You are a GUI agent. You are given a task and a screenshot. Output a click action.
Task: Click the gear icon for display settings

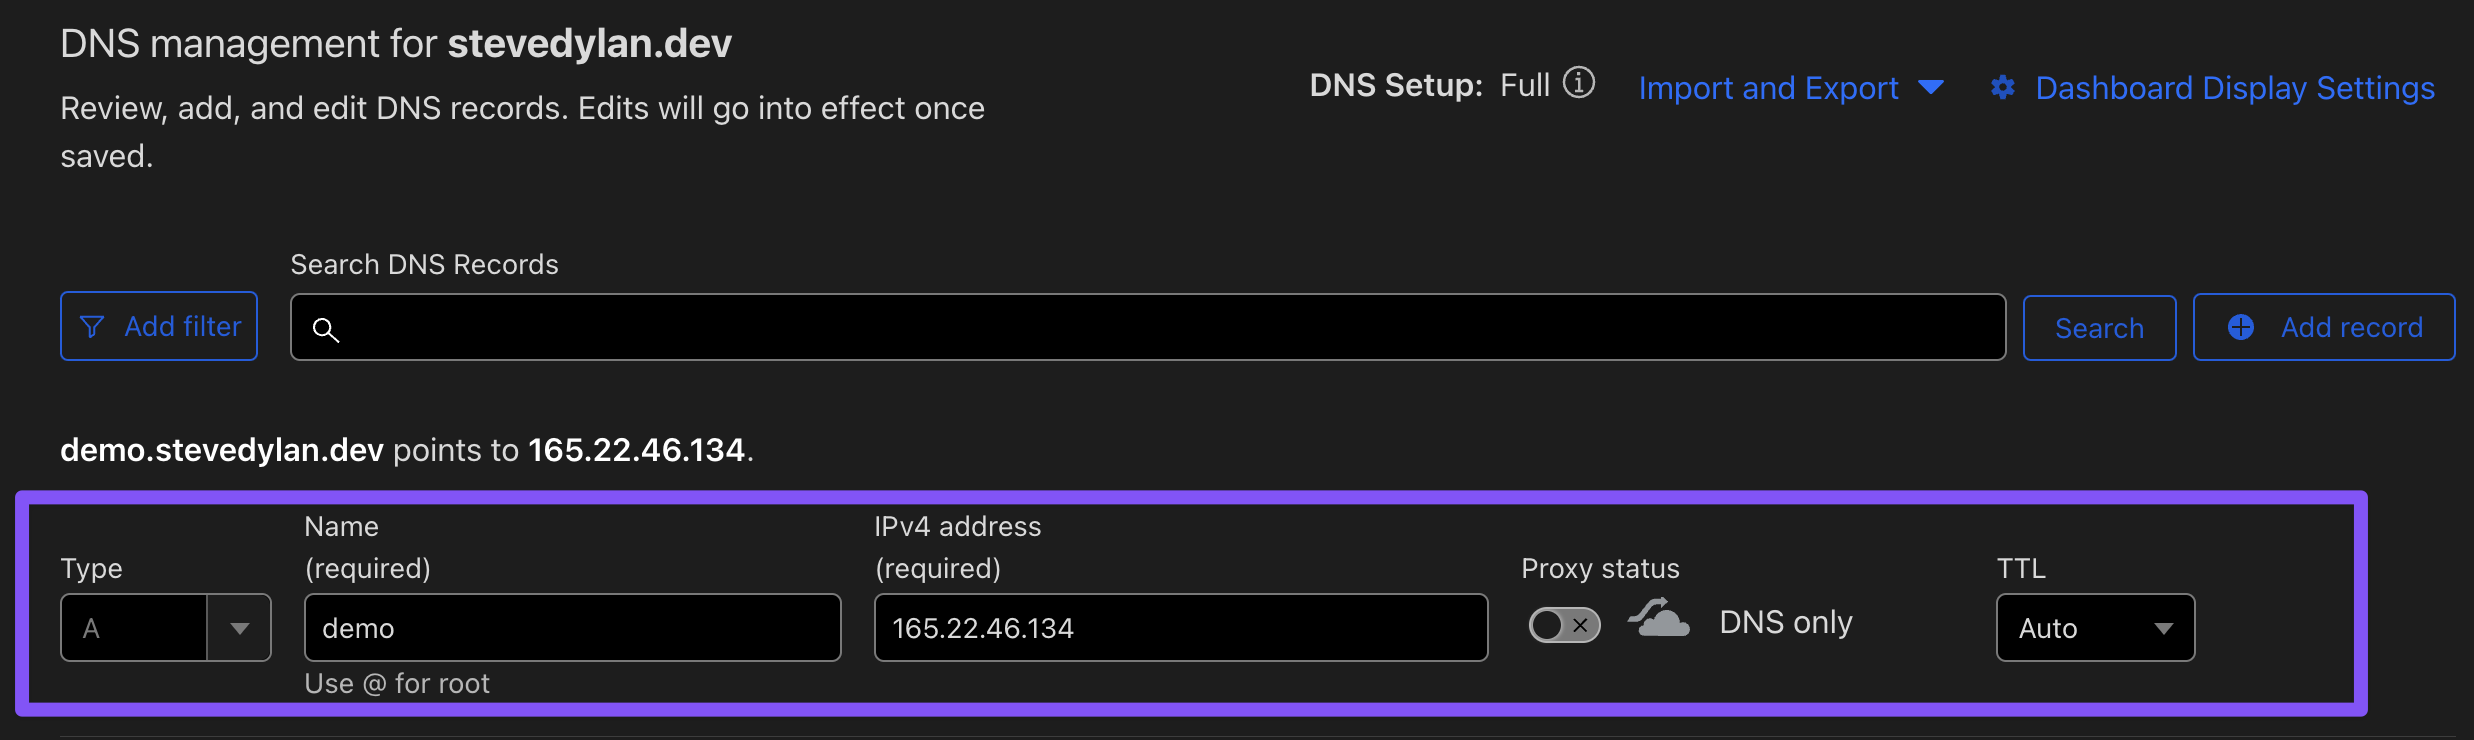[x=2002, y=88]
